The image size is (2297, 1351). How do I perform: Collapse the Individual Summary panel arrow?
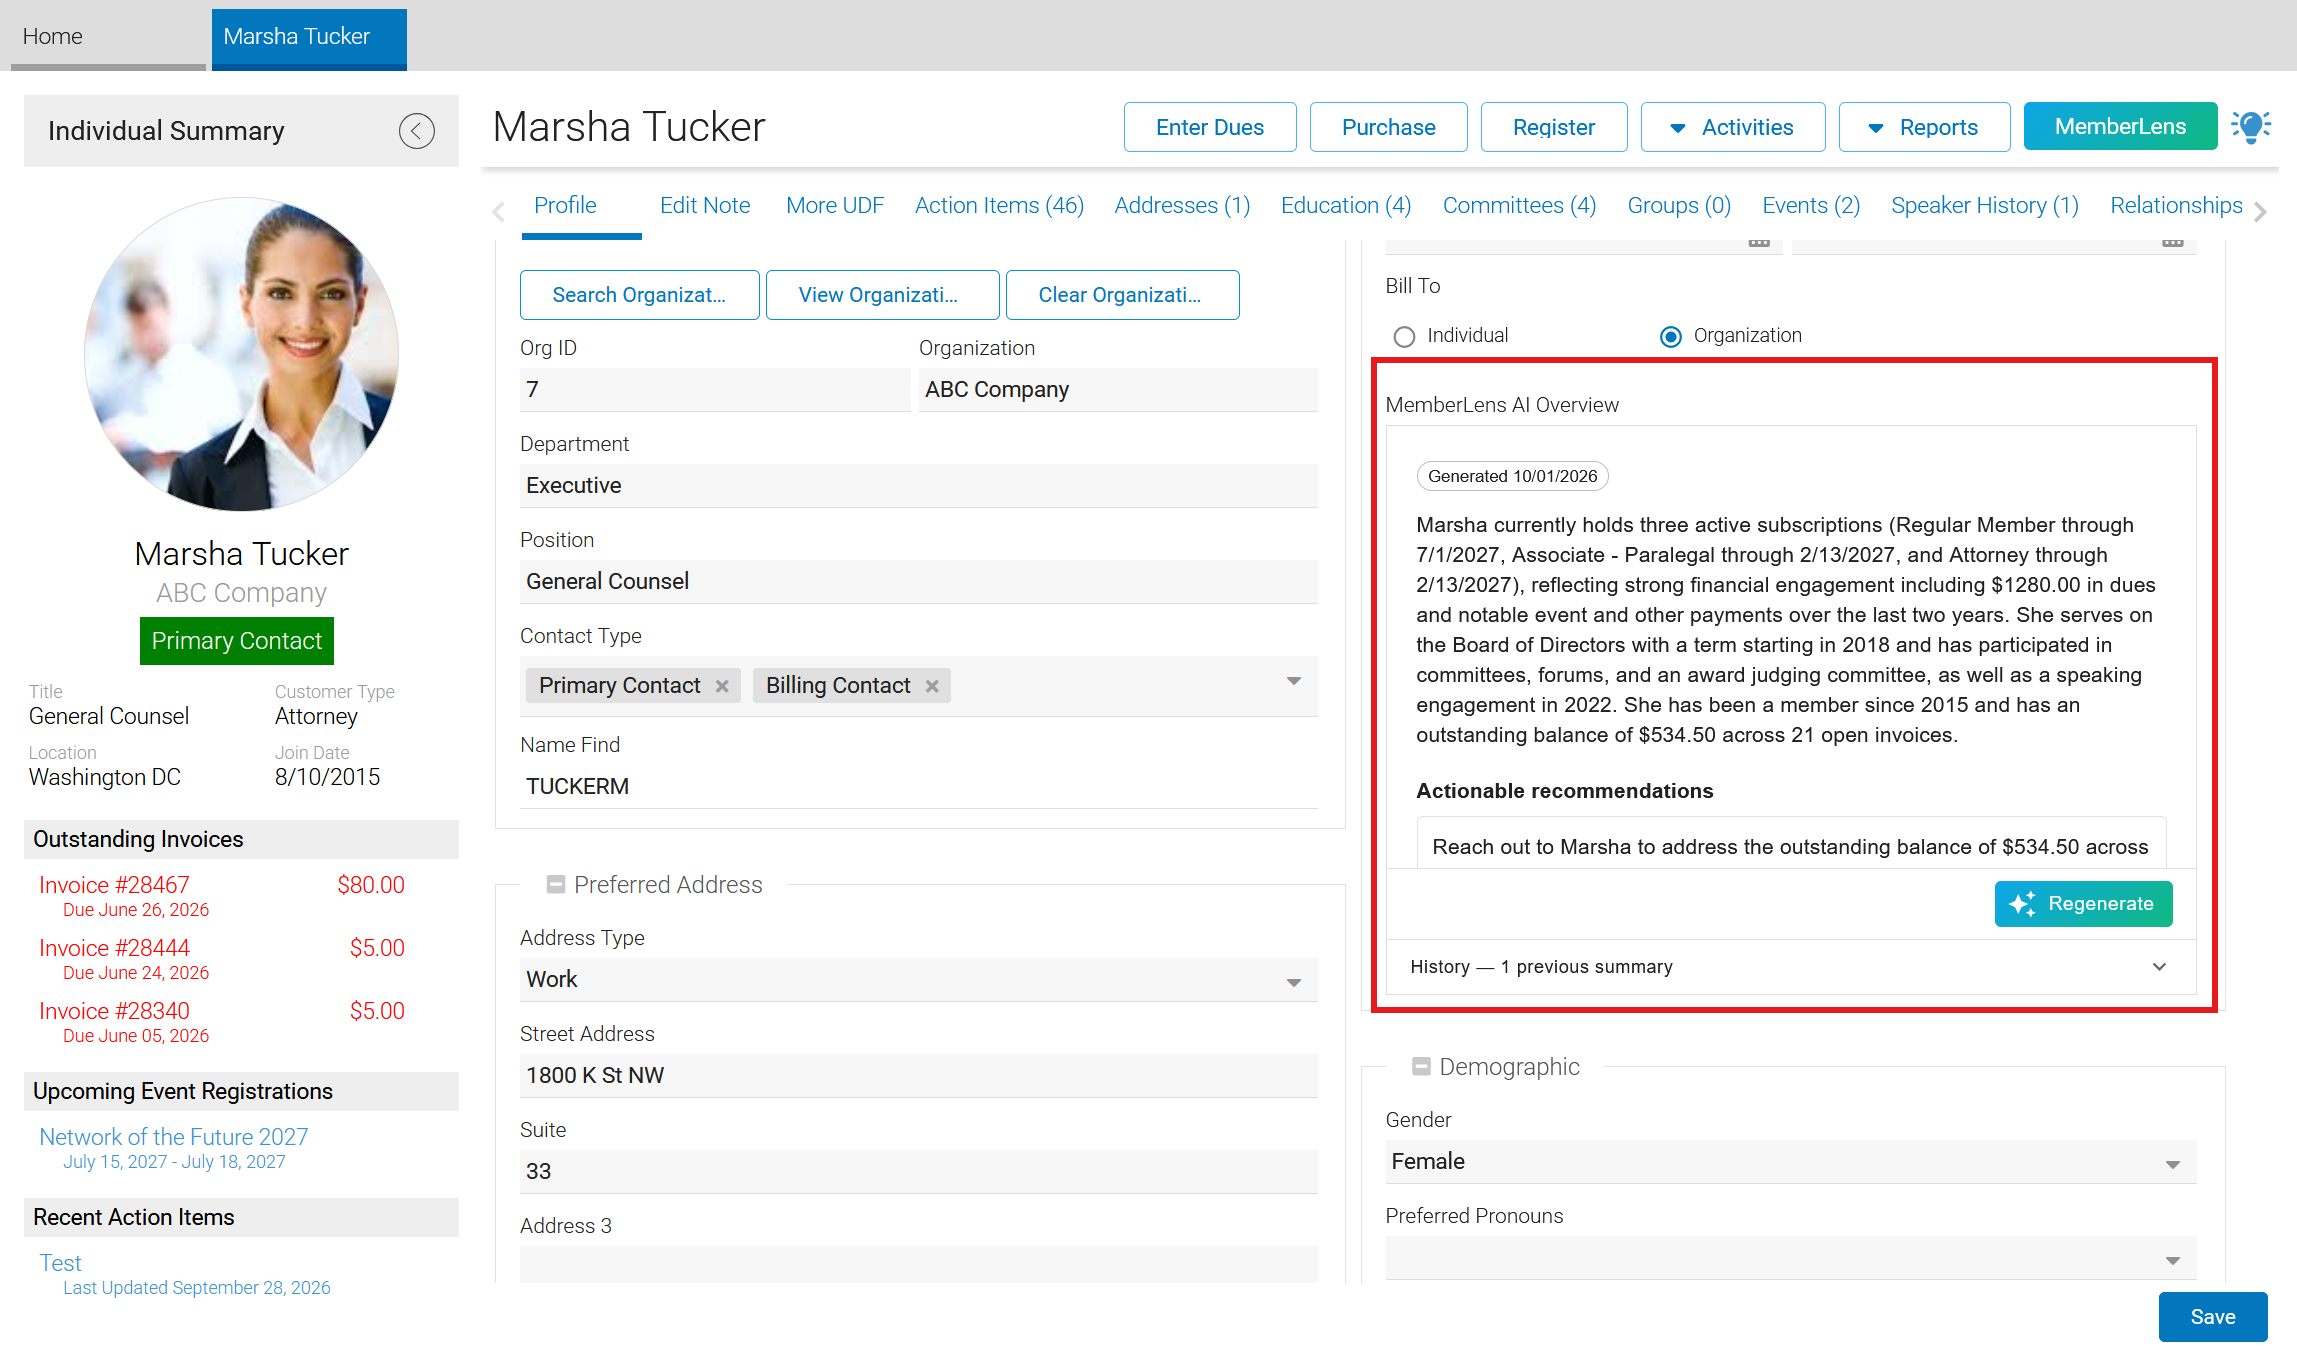[x=416, y=131]
